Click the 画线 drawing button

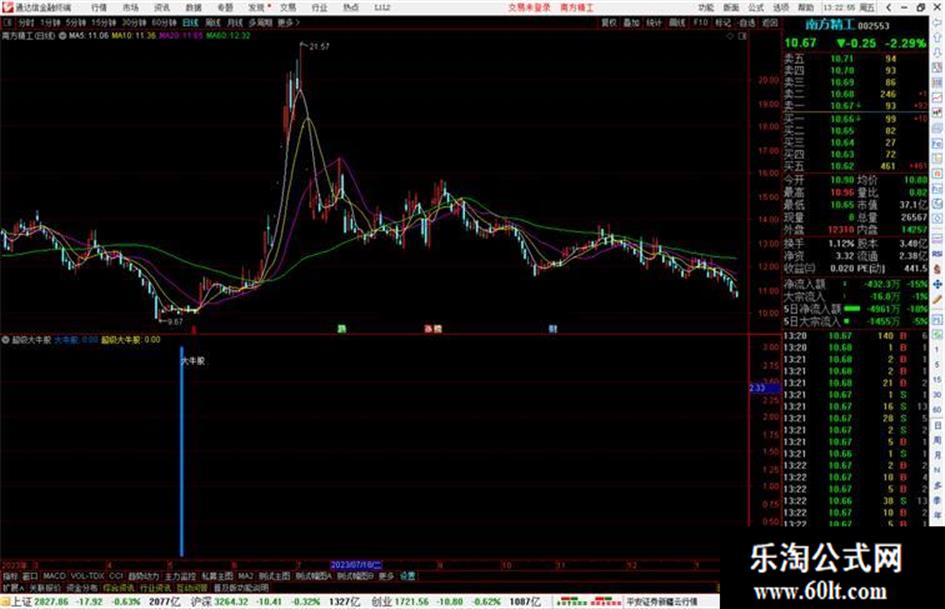tap(677, 22)
